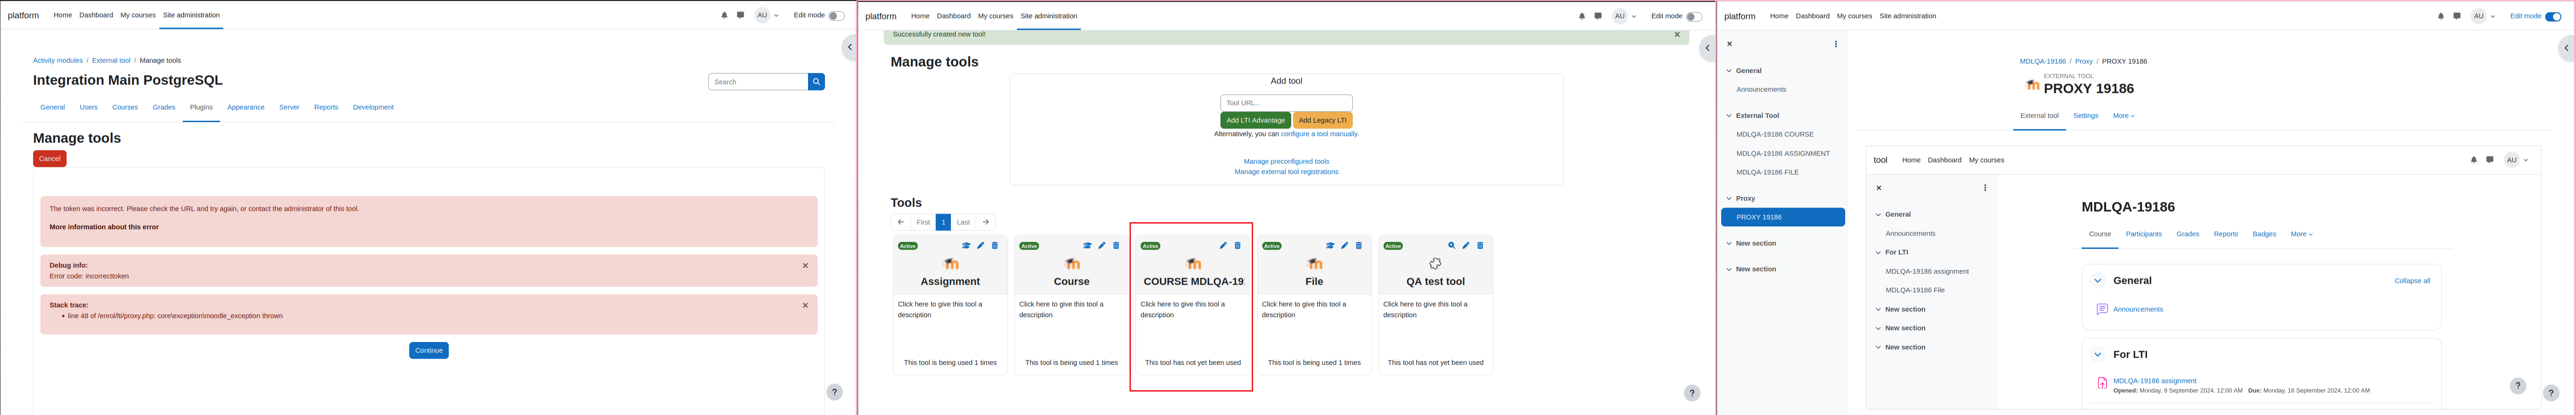This screenshot has width=2576, height=415.
Task: Close course index in right window
Action: click(1729, 44)
